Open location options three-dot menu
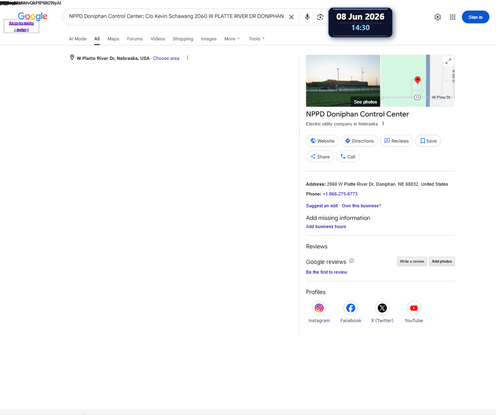Image resolution: width=500 pixels, height=415 pixels. [x=187, y=58]
